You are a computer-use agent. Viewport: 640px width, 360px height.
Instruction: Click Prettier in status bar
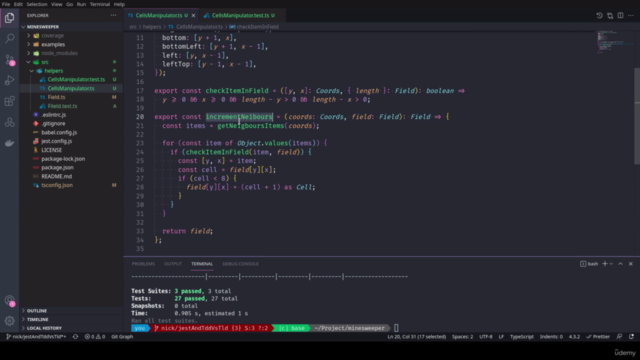(598, 337)
